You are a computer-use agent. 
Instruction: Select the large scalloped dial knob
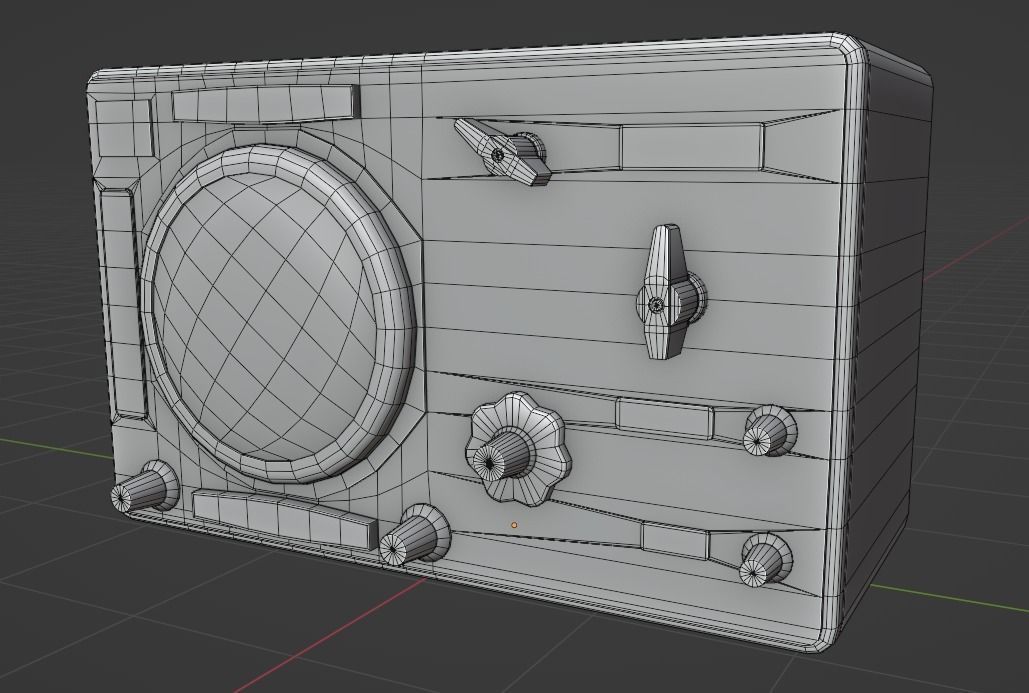pyautogui.click(x=516, y=449)
